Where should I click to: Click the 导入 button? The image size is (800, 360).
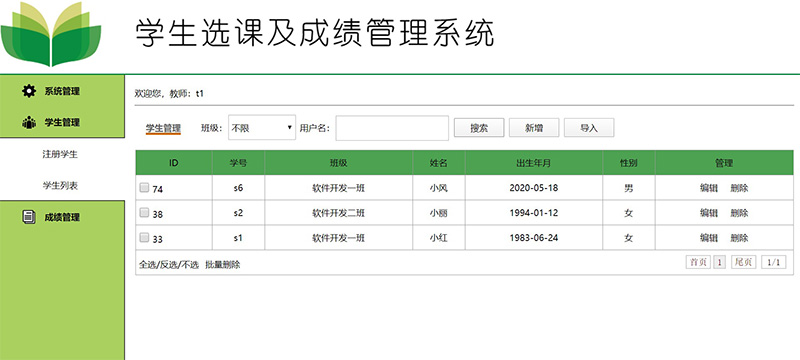[x=589, y=128]
